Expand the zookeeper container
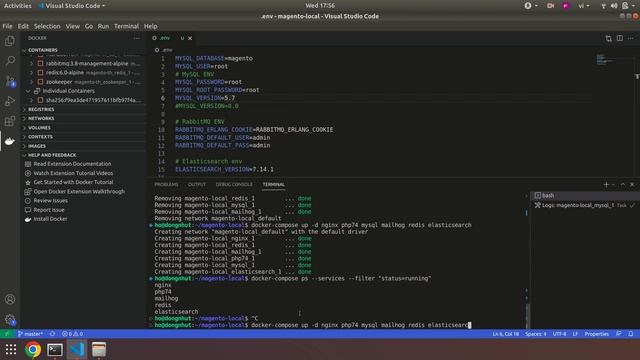Viewport: 640px width, 360px height. [x=31, y=82]
